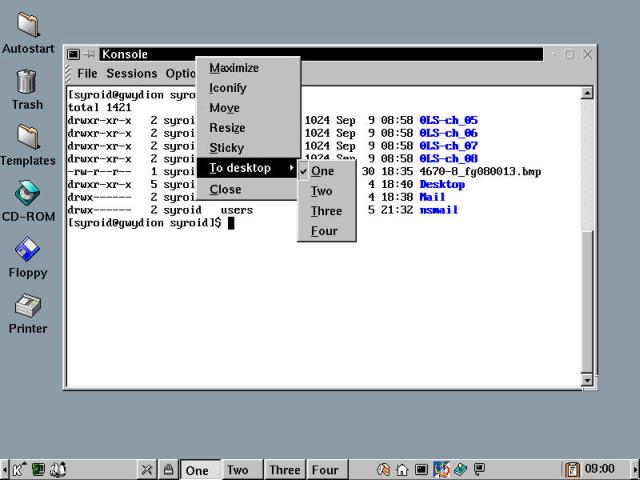Open the Trash desktop icon

tap(27, 82)
